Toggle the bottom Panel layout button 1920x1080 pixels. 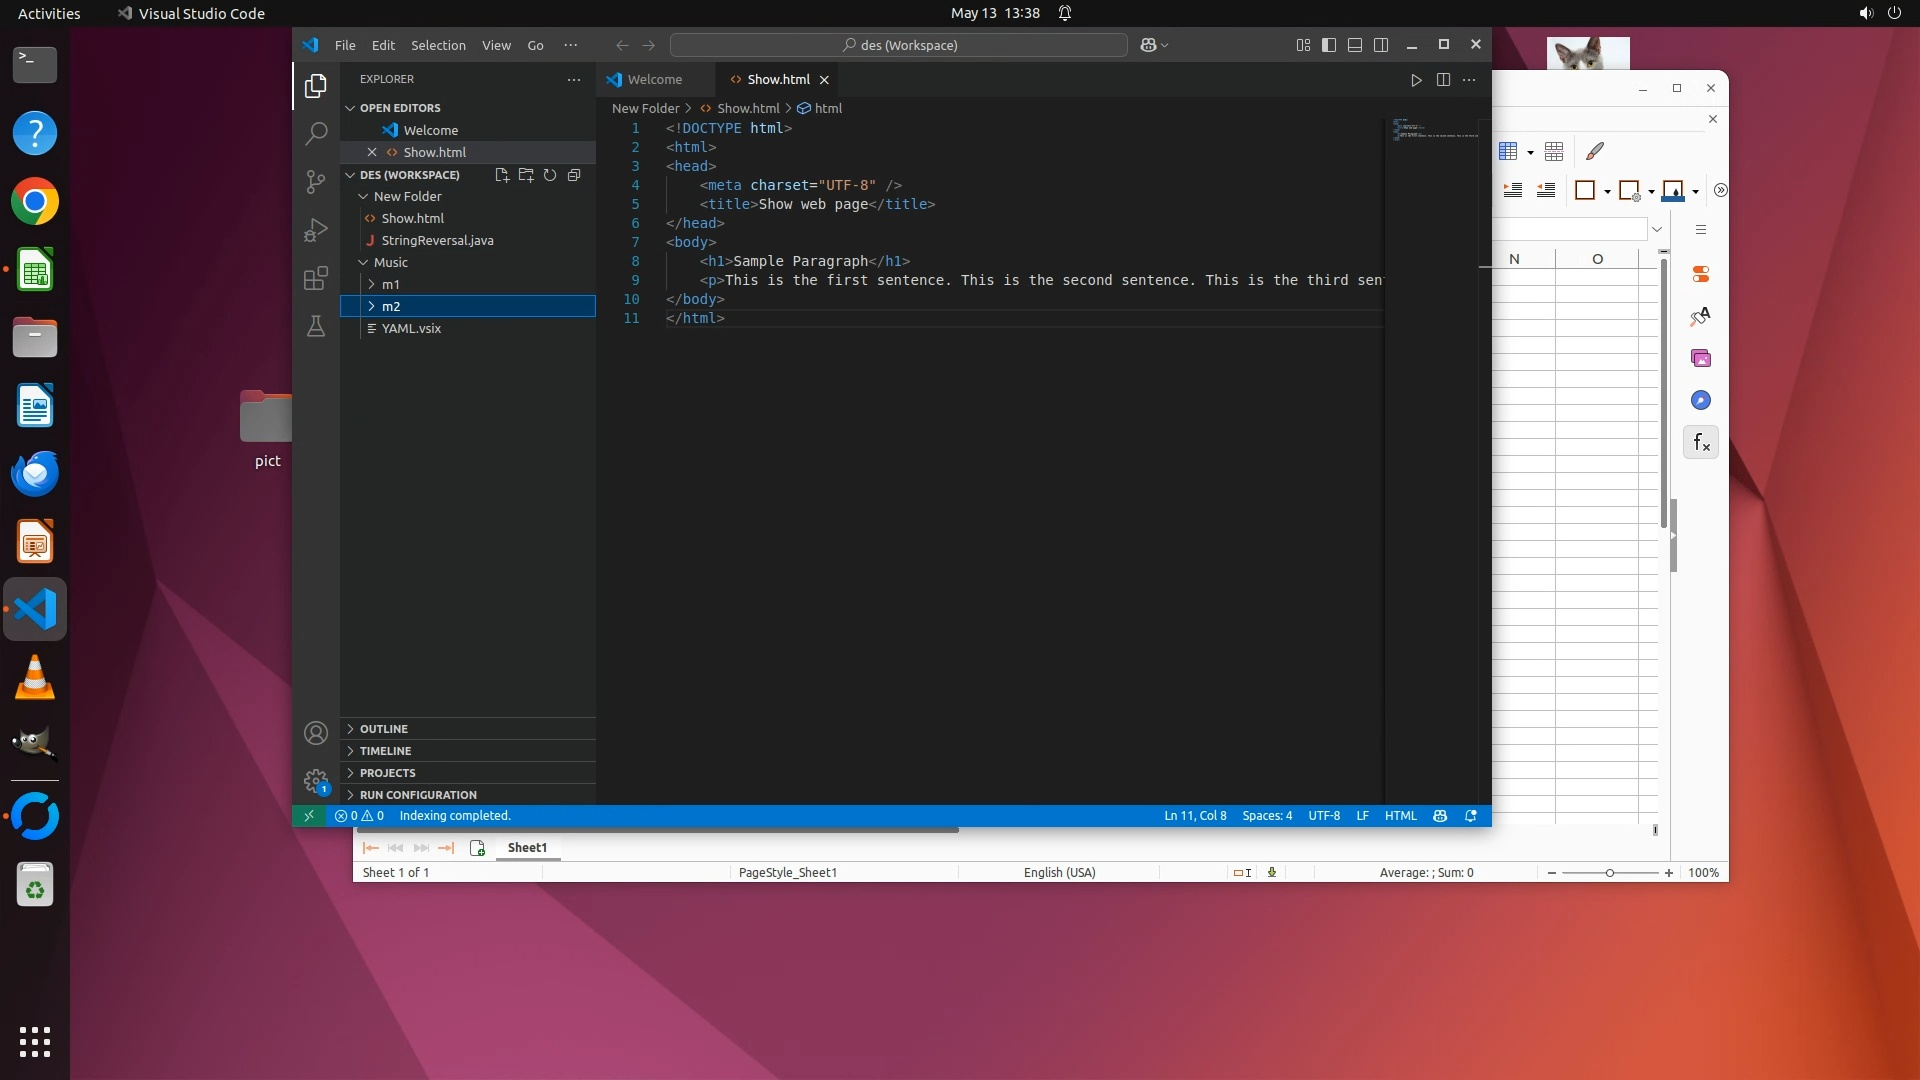click(1355, 45)
